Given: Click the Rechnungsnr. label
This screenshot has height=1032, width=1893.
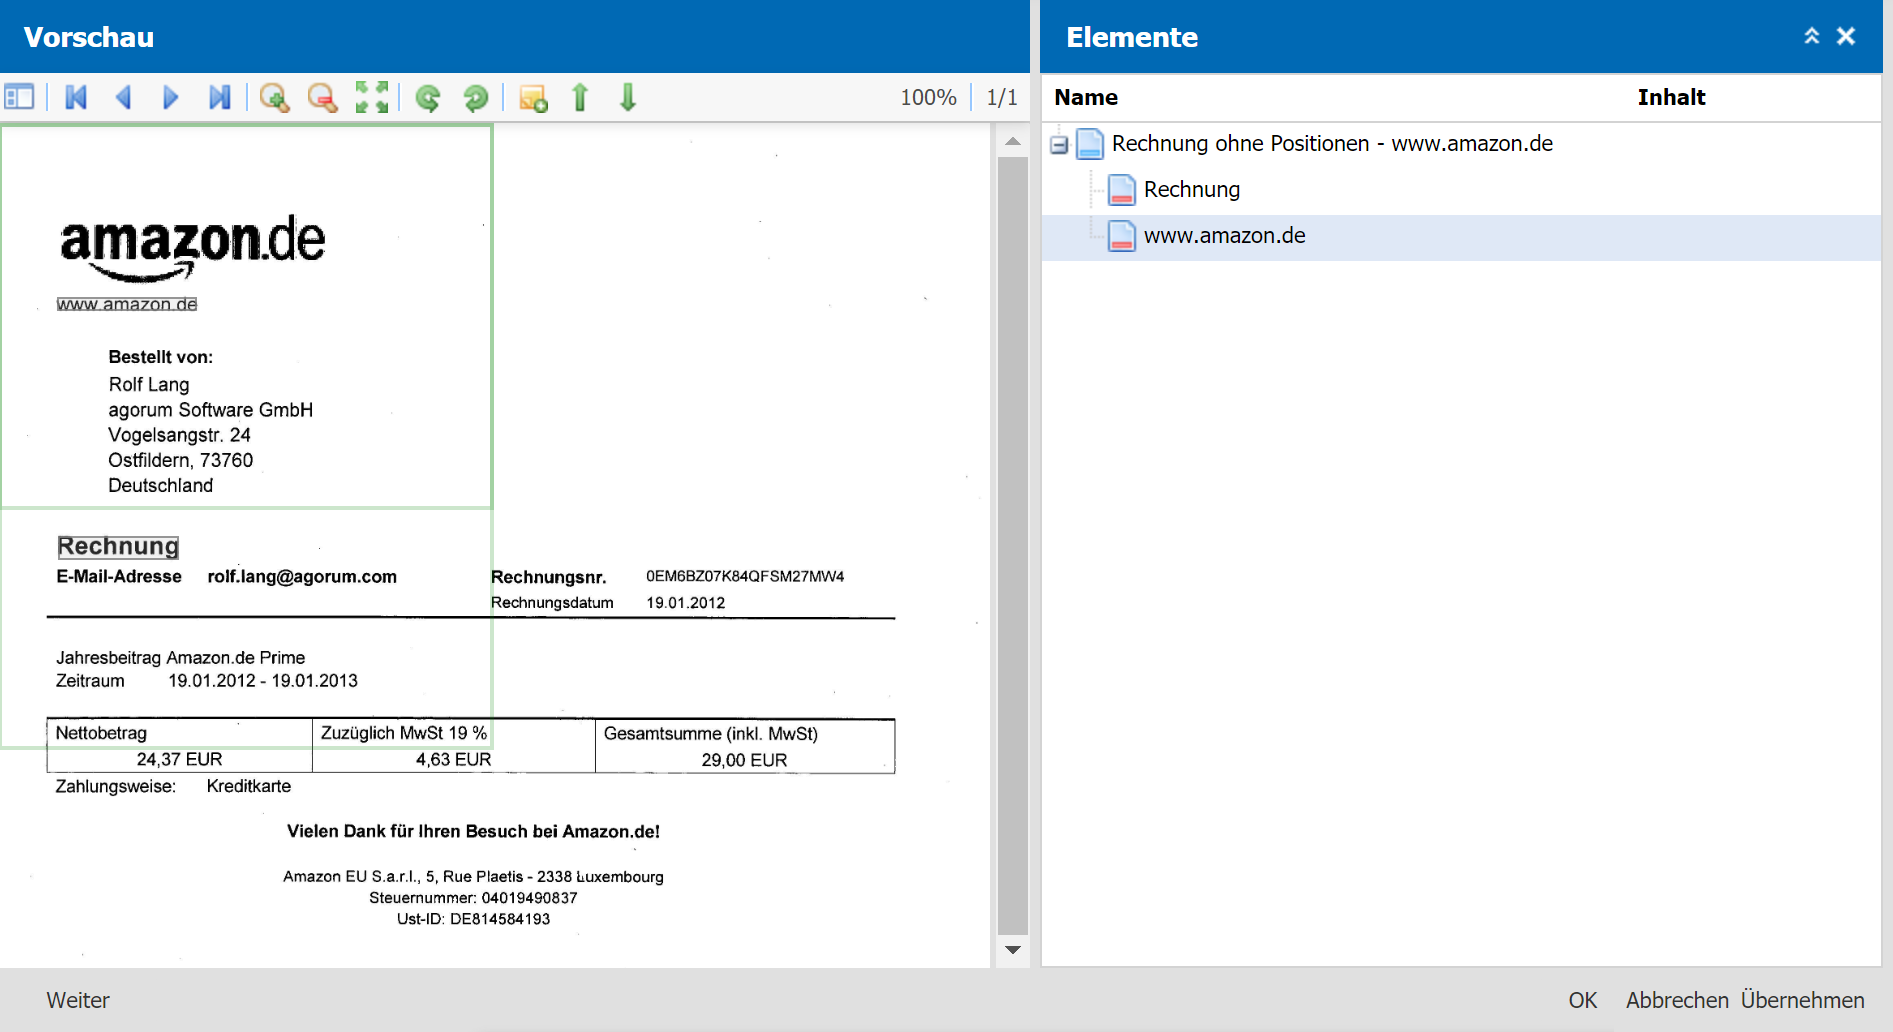Looking at the screenshot, I should pyautogui.click(x=548, y=577).
